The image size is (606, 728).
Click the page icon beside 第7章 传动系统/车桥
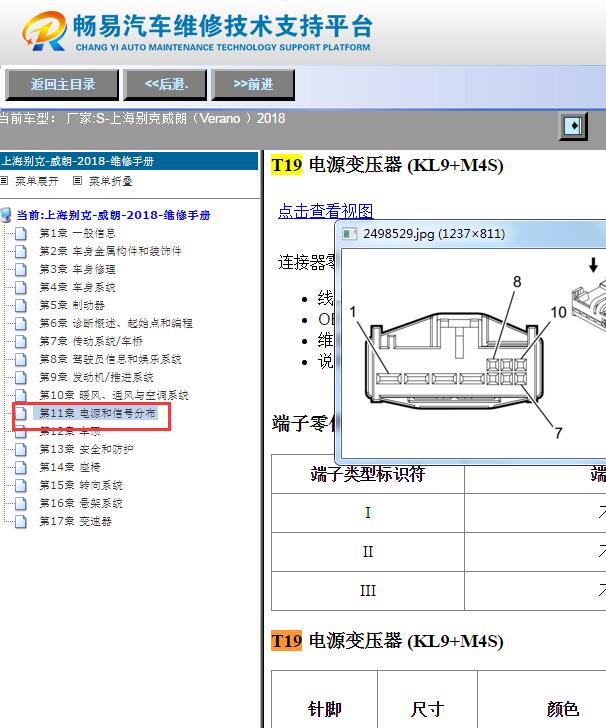20,342
